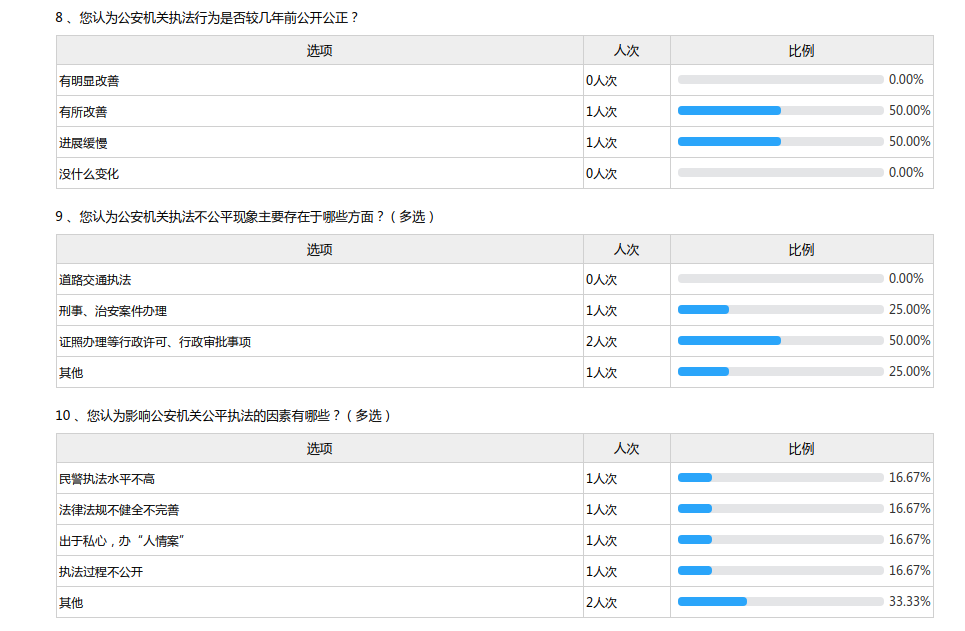Click the '其他' option in question 9
This screenshot has height=631, width=965.
pos(71,373)
